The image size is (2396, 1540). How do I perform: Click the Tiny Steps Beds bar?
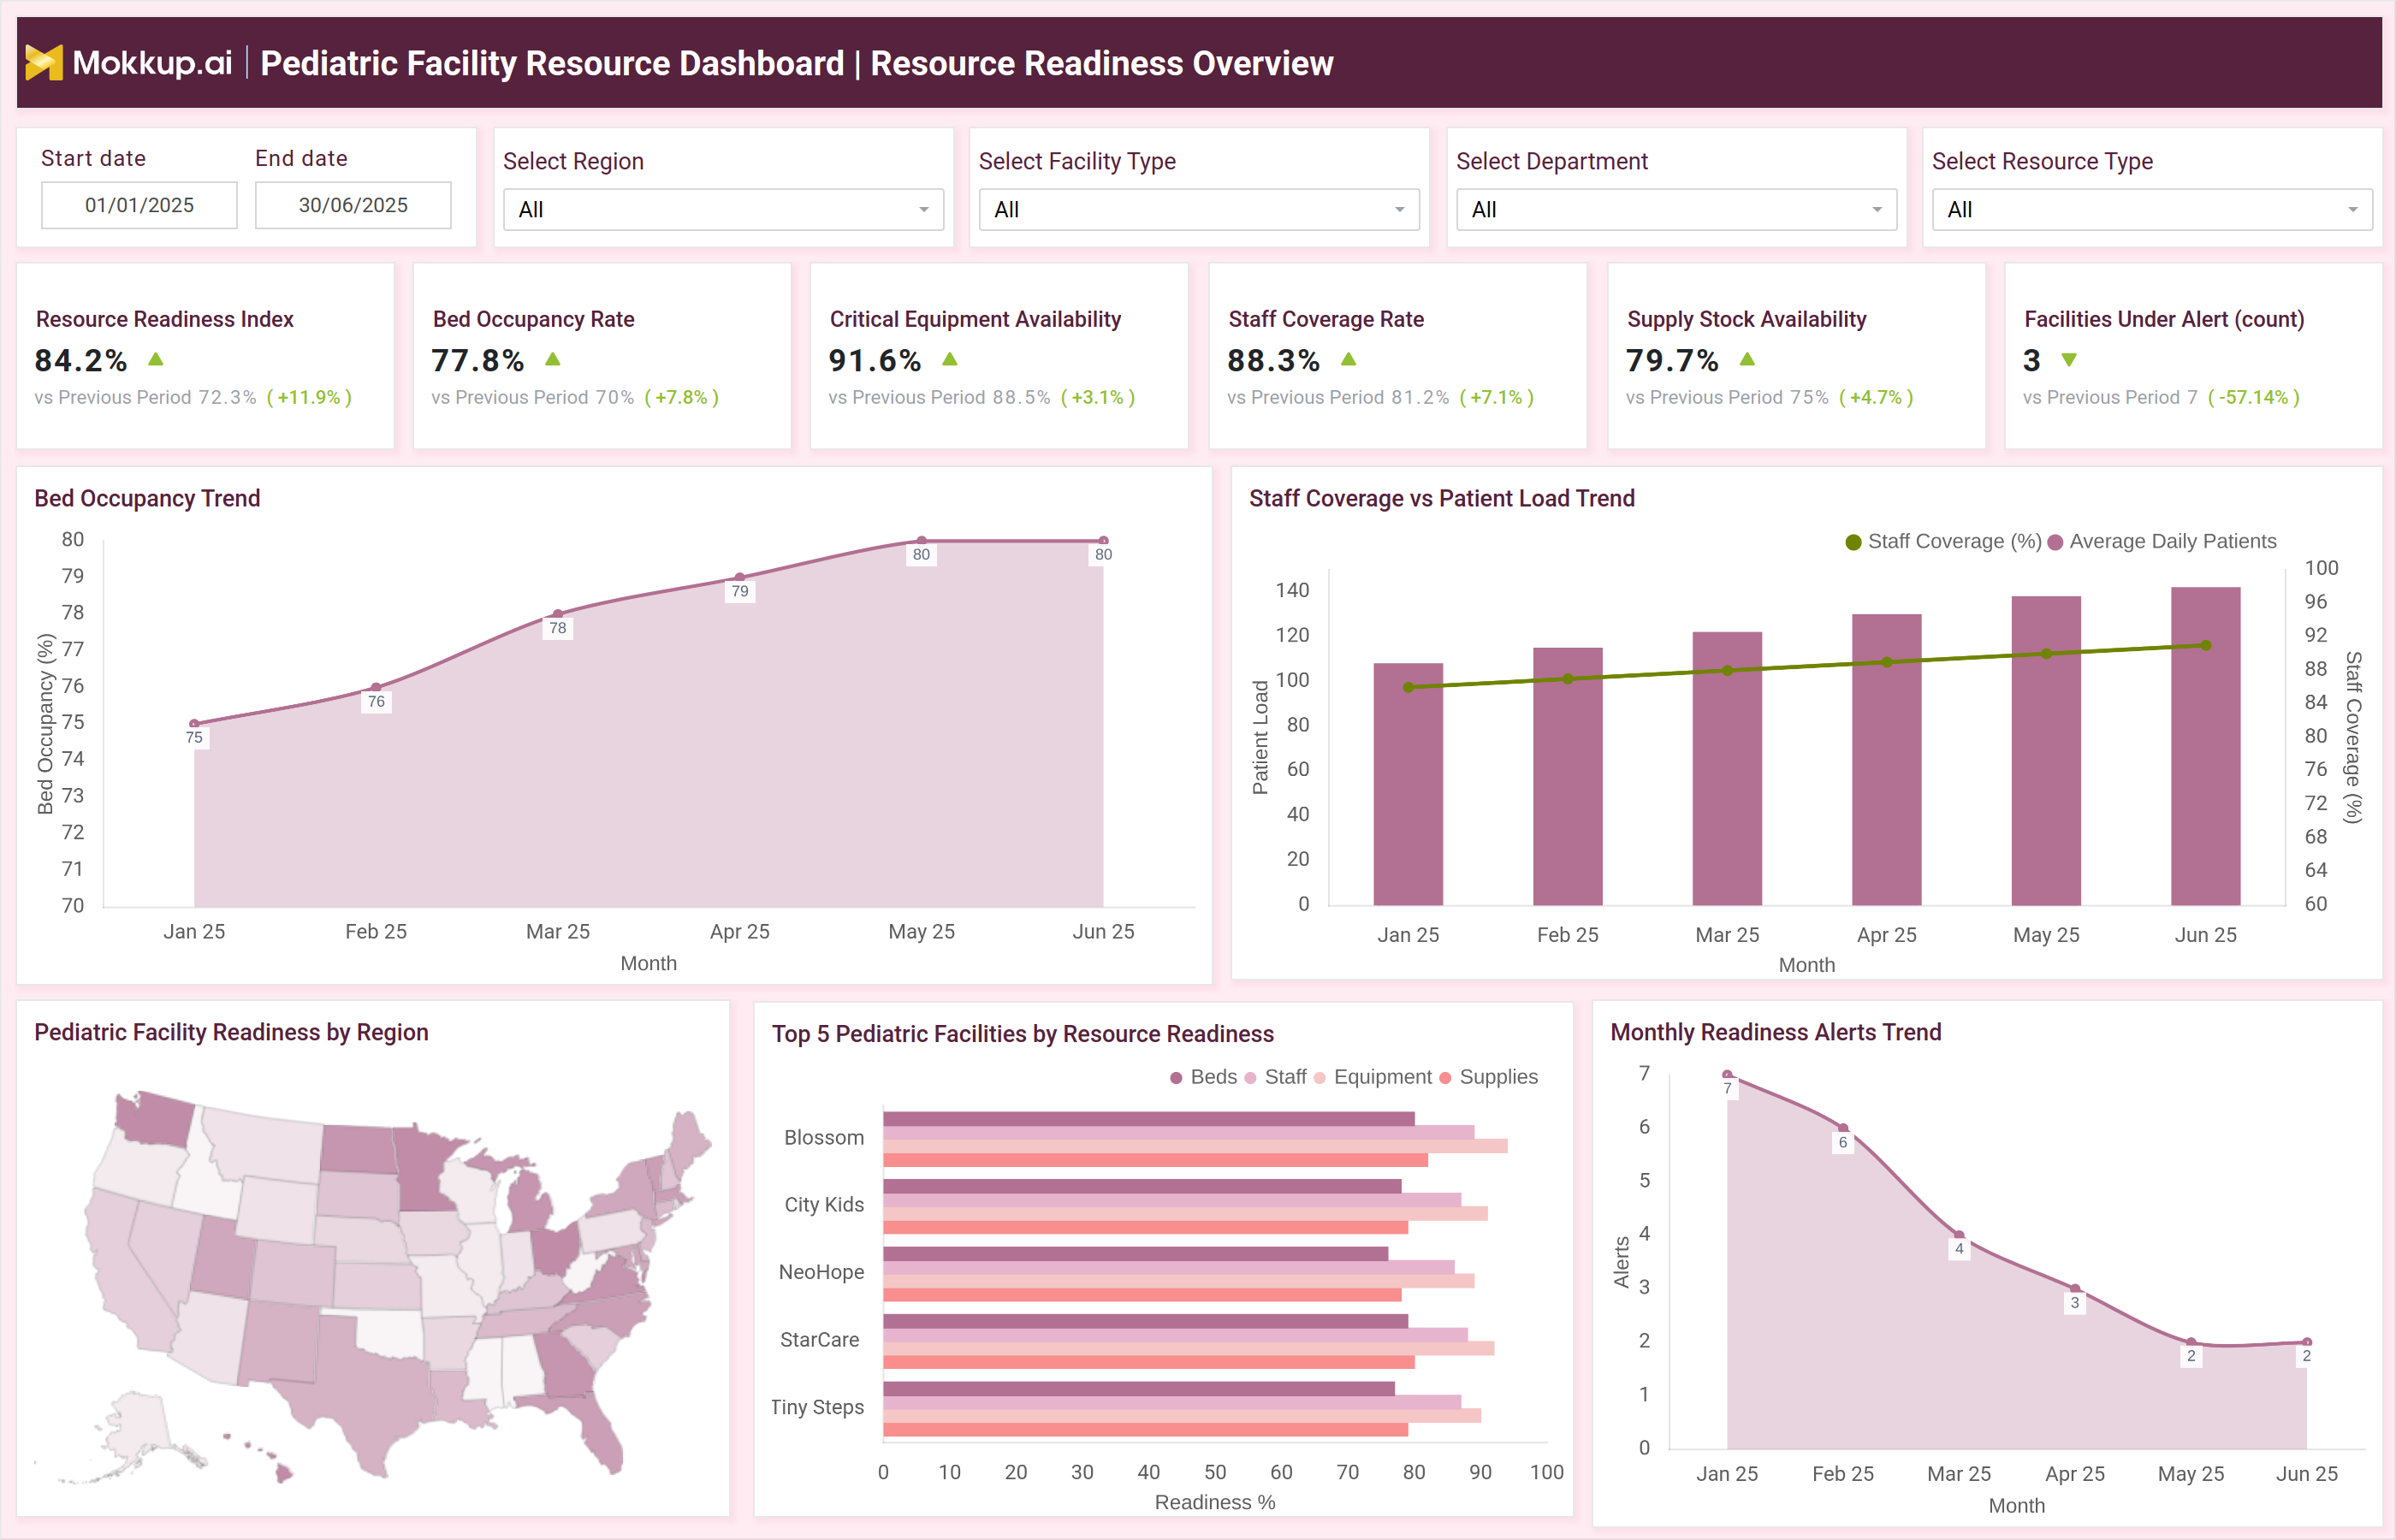1139,1389
